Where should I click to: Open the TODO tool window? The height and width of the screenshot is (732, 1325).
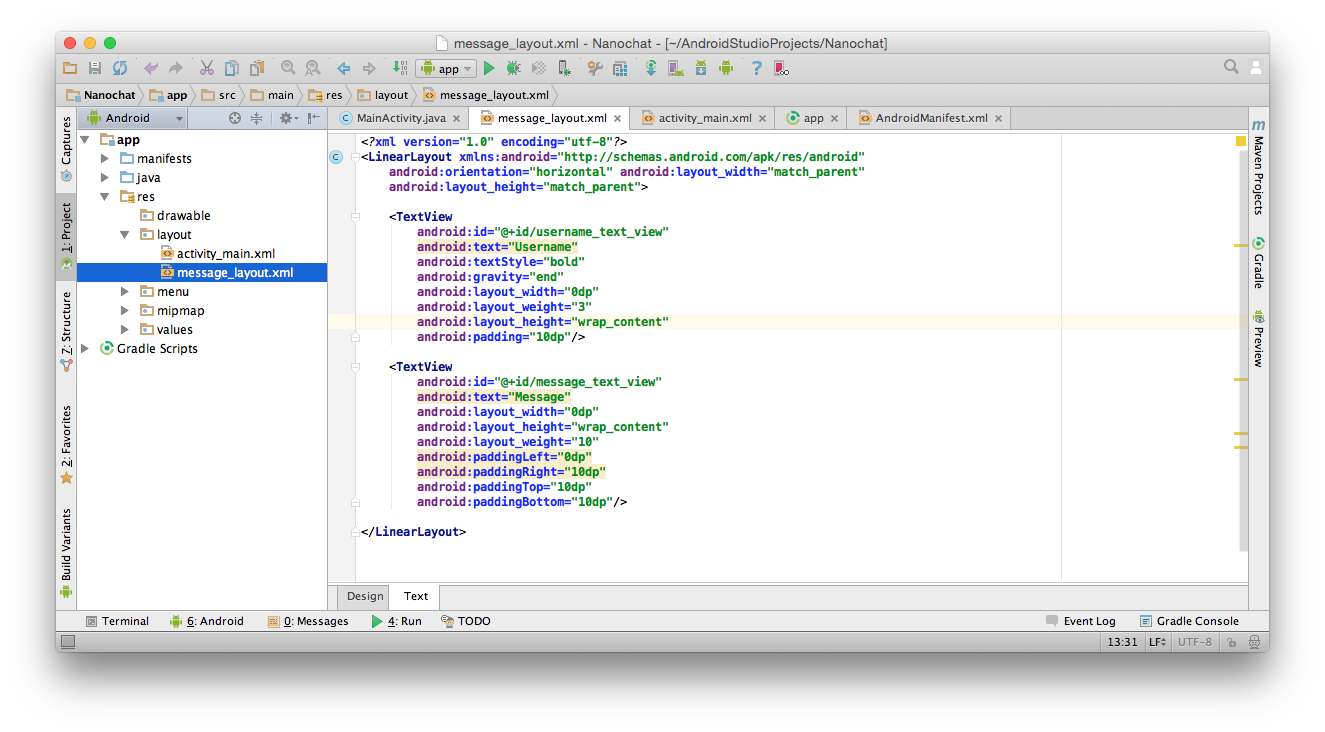(466, 621)
